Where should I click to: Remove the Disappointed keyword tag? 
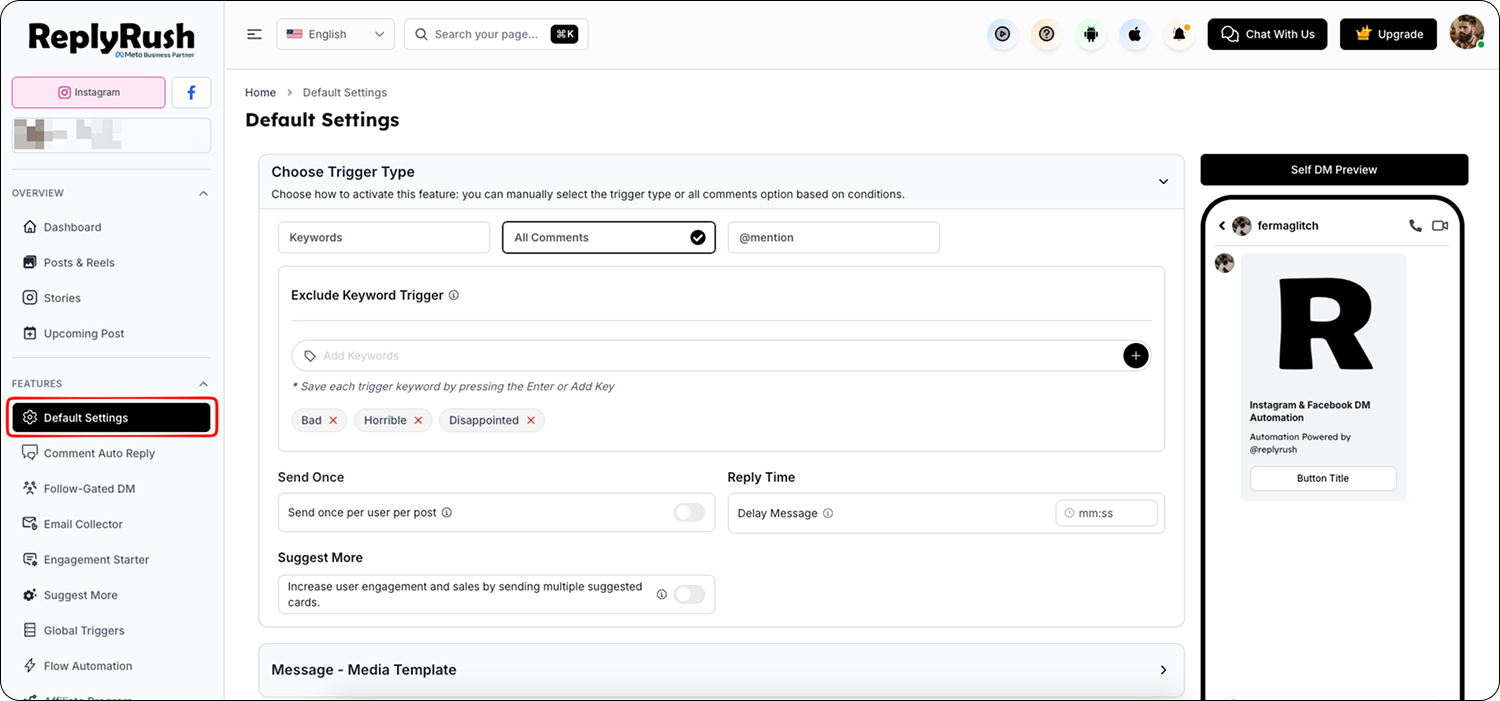531,420
